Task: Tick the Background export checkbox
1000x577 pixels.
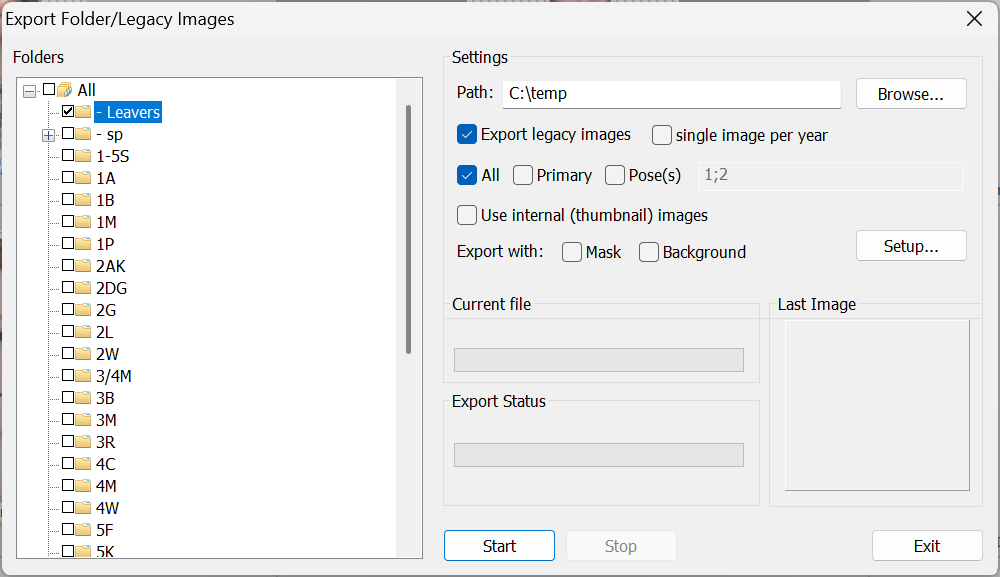Action: (x=649, y=252)
